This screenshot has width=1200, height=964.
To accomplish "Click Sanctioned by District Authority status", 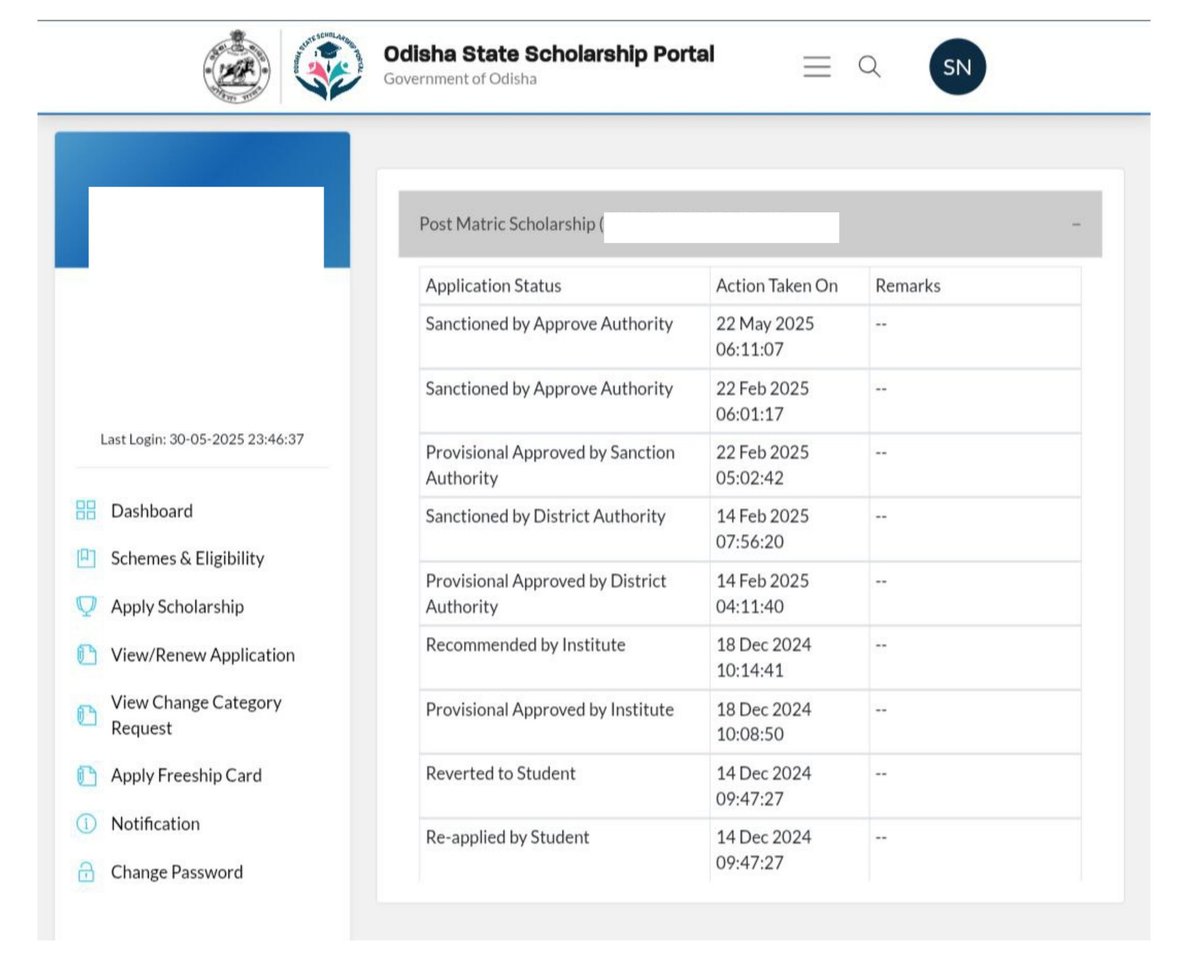I will coord(545,517).
